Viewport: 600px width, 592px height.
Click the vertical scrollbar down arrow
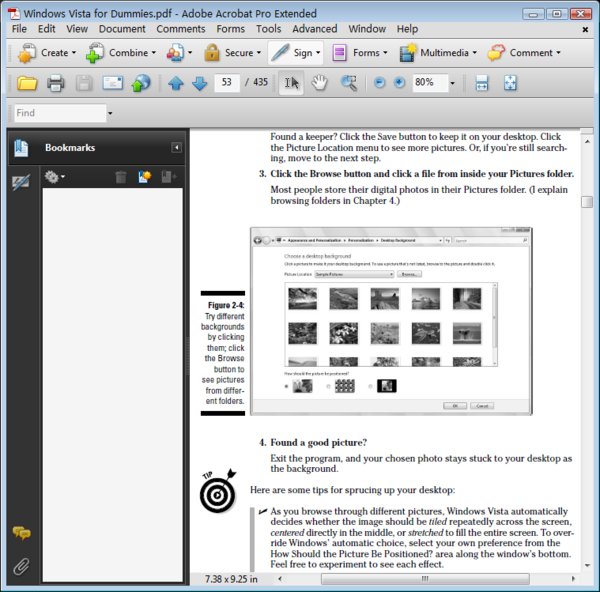click(587, 565)
